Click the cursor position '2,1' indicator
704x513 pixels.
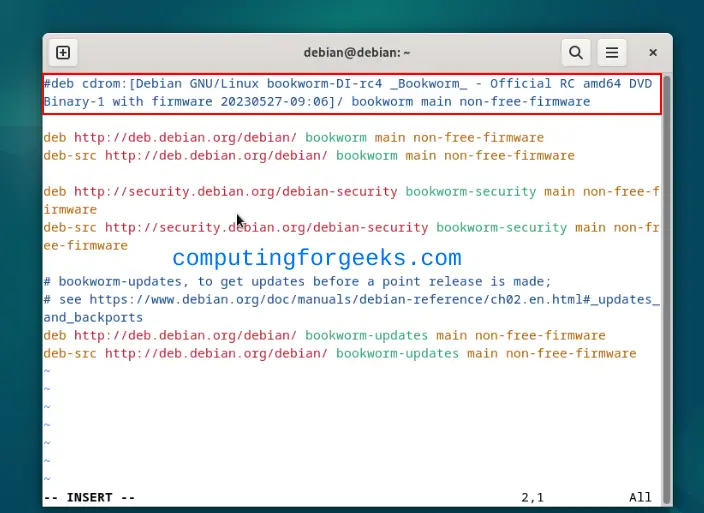click(x=532, y=497)
